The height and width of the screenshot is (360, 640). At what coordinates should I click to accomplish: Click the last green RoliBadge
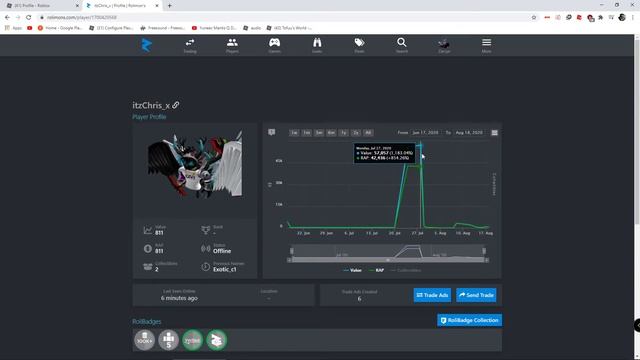[x=217, y=340]
